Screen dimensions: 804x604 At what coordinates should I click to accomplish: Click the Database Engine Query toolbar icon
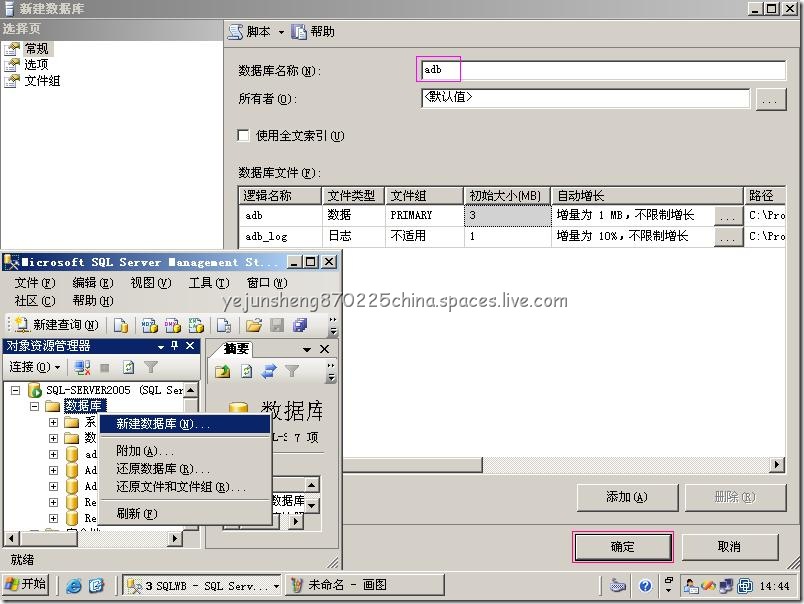(121, 325)
